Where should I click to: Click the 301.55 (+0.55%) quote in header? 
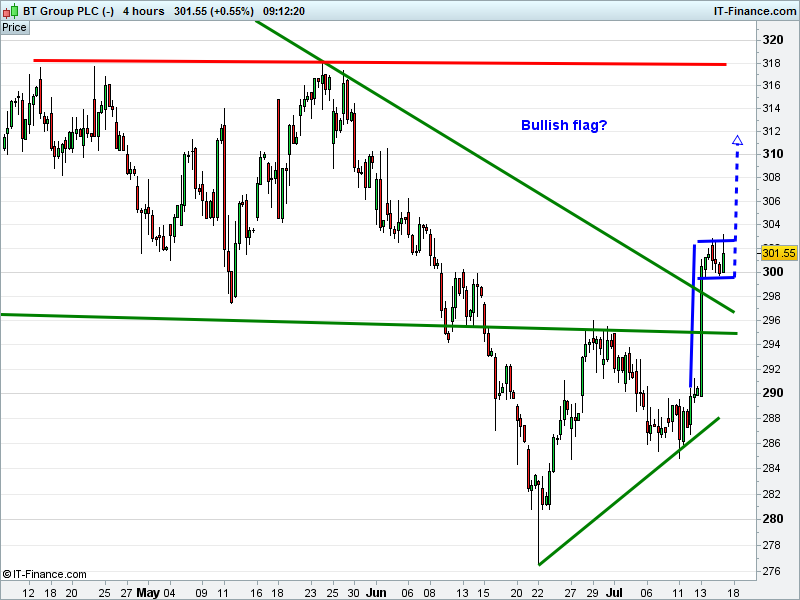coord(214,11)
